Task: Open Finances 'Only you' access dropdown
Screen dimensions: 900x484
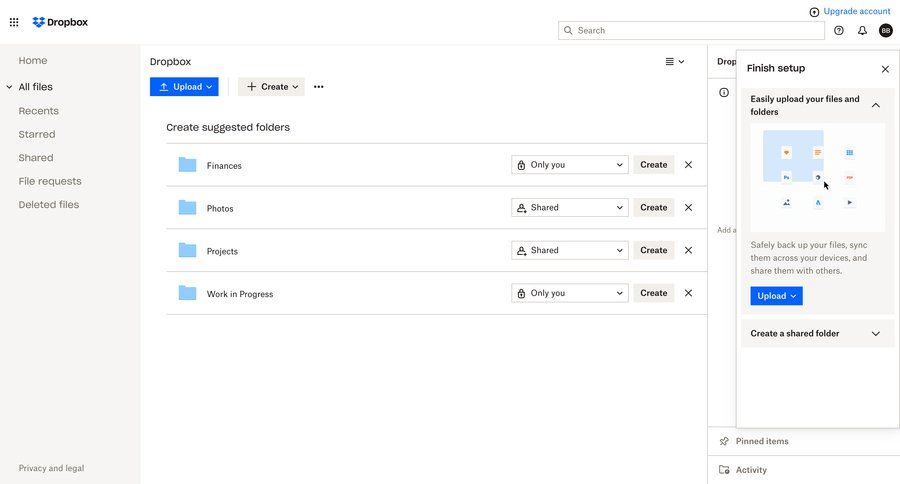Action: [570, 165]
